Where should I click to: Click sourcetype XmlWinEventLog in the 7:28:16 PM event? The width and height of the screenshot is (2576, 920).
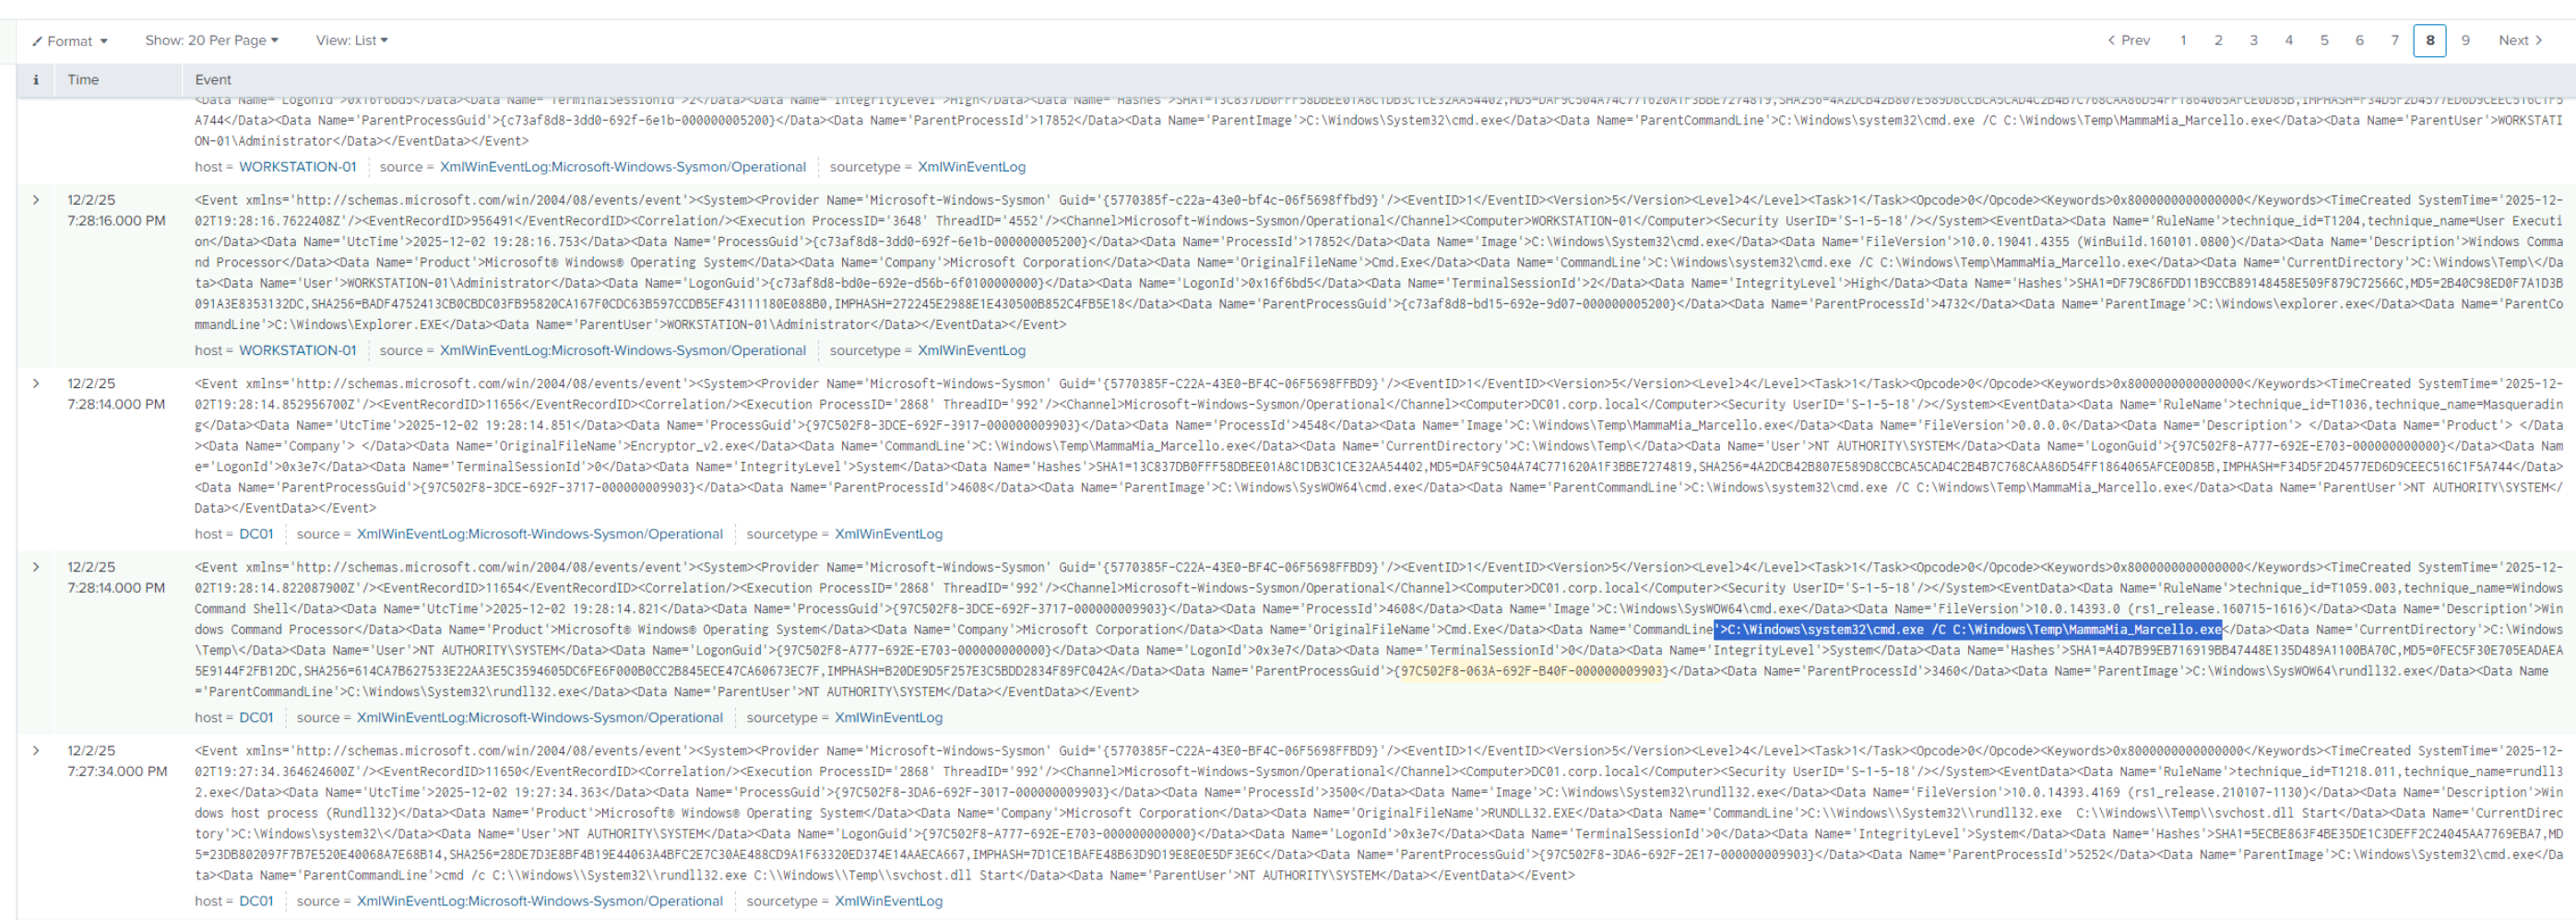(971, 350)
